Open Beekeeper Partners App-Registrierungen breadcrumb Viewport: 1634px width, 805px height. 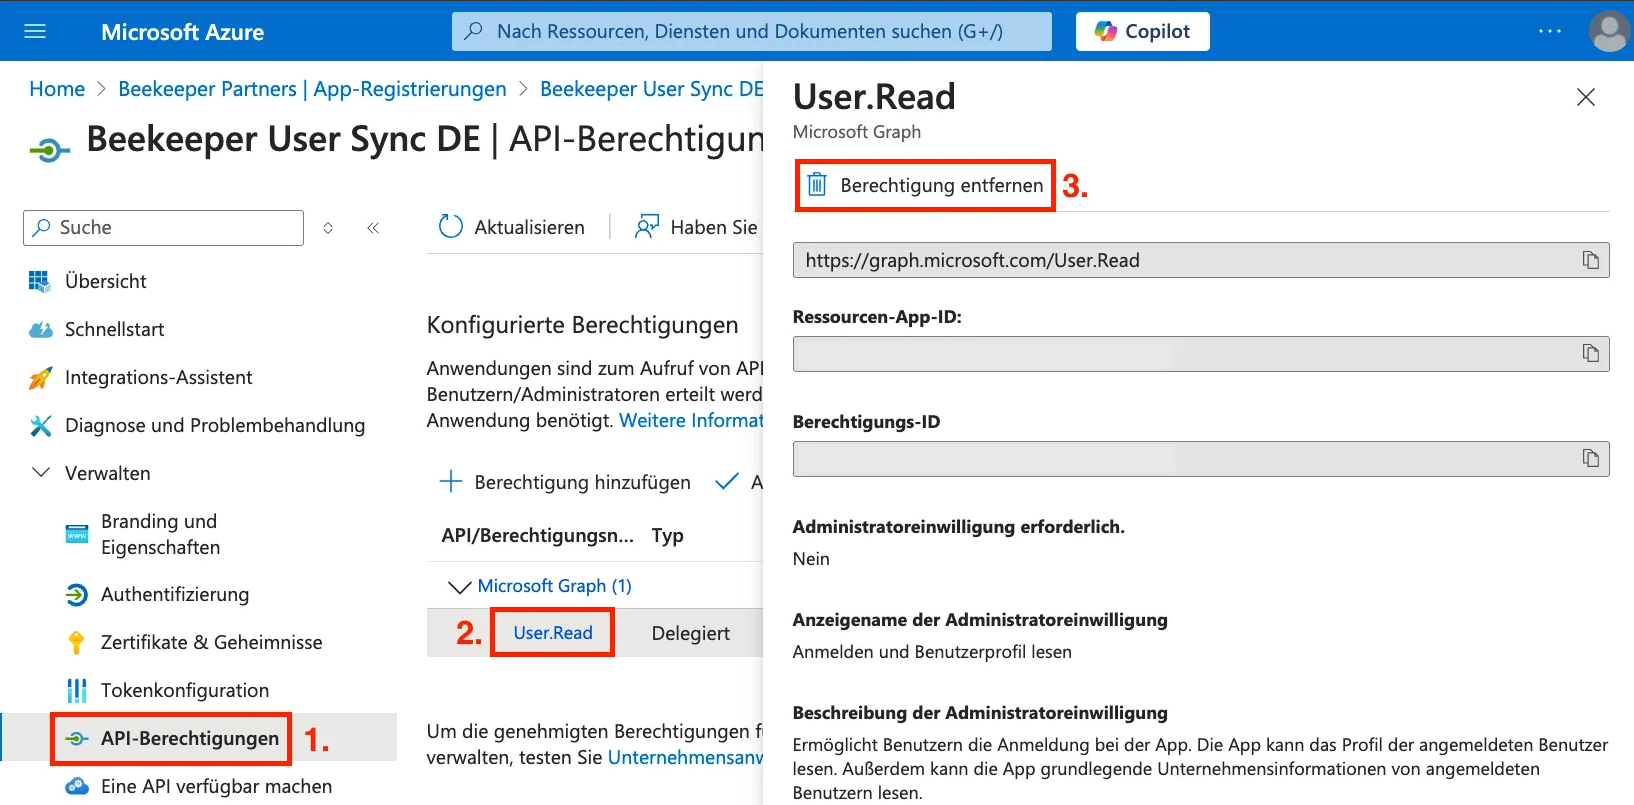coord(312,89)
